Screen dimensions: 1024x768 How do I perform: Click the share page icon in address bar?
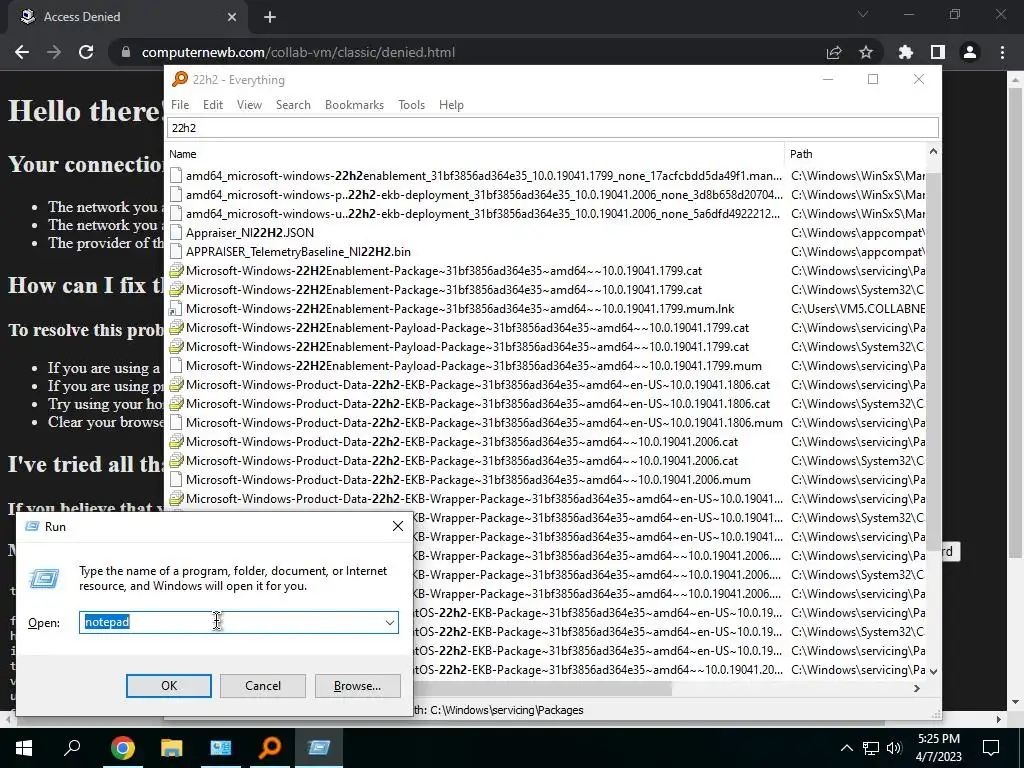click(x=834, y=52)
